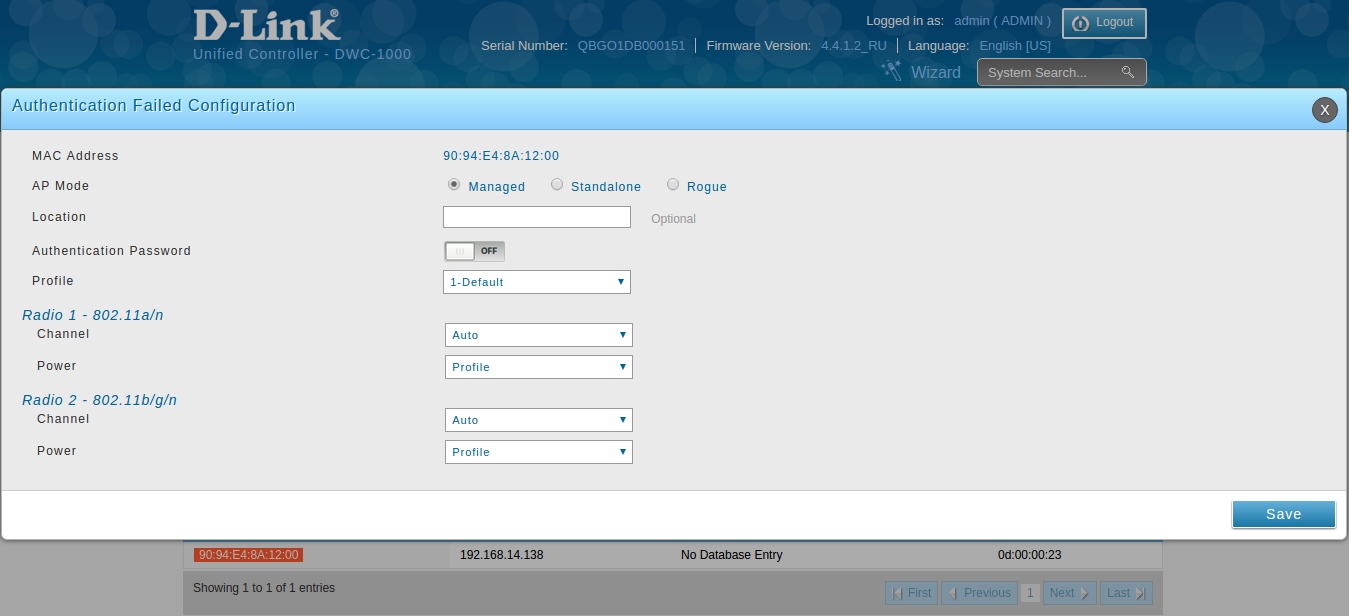Open the Profile dropdown

click(x=536, y=282)
